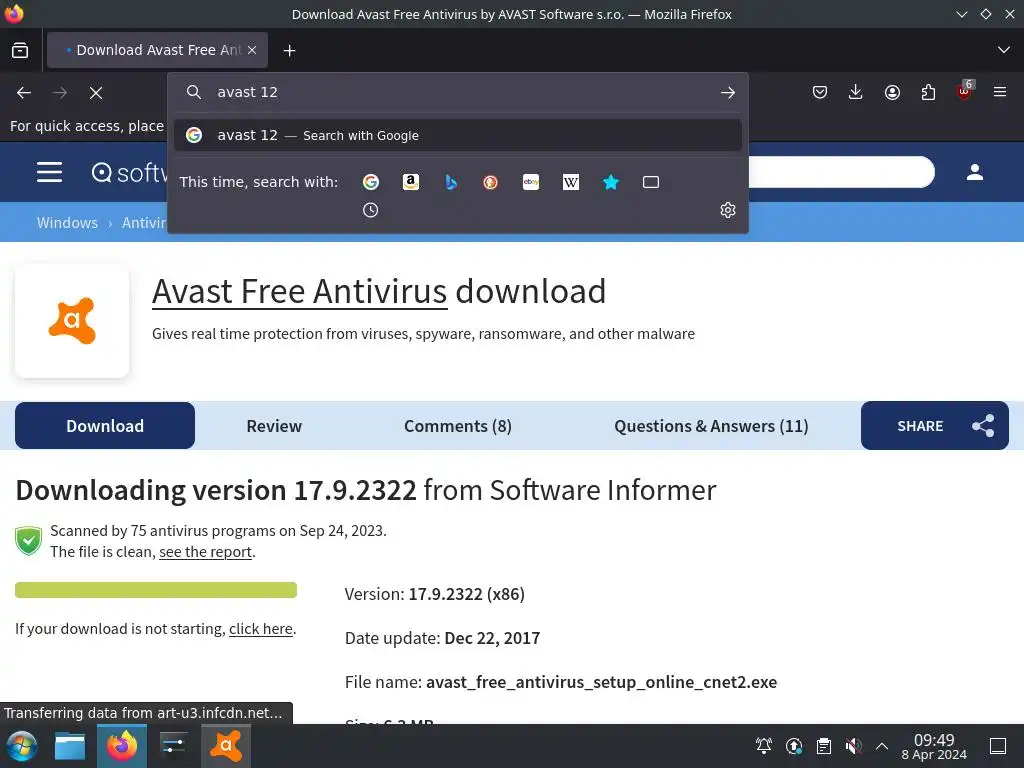Viewport: 1024px width, 768px height.
Task: Click the SHARE button
Action: (x=935, y=426)
